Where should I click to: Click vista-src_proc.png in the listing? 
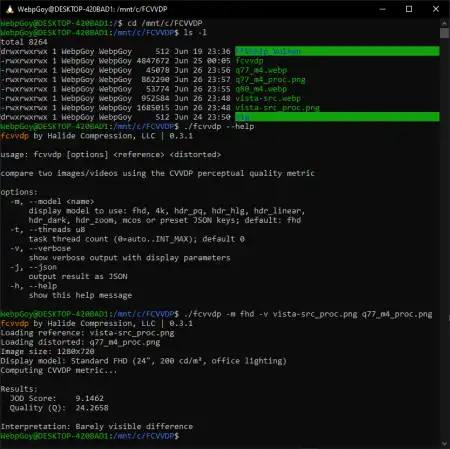[277, 108]
